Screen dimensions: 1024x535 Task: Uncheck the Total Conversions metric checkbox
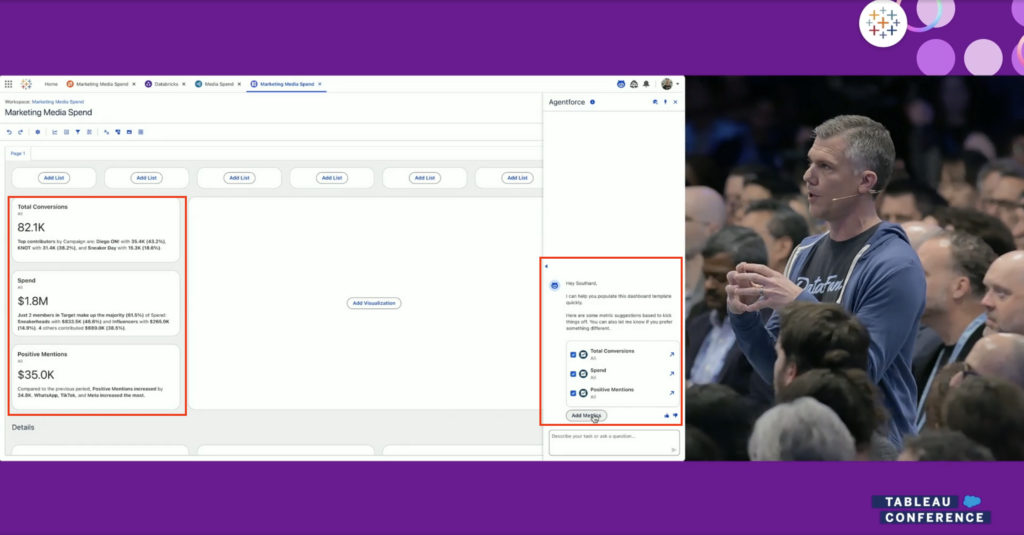click(x=573, y=355)
